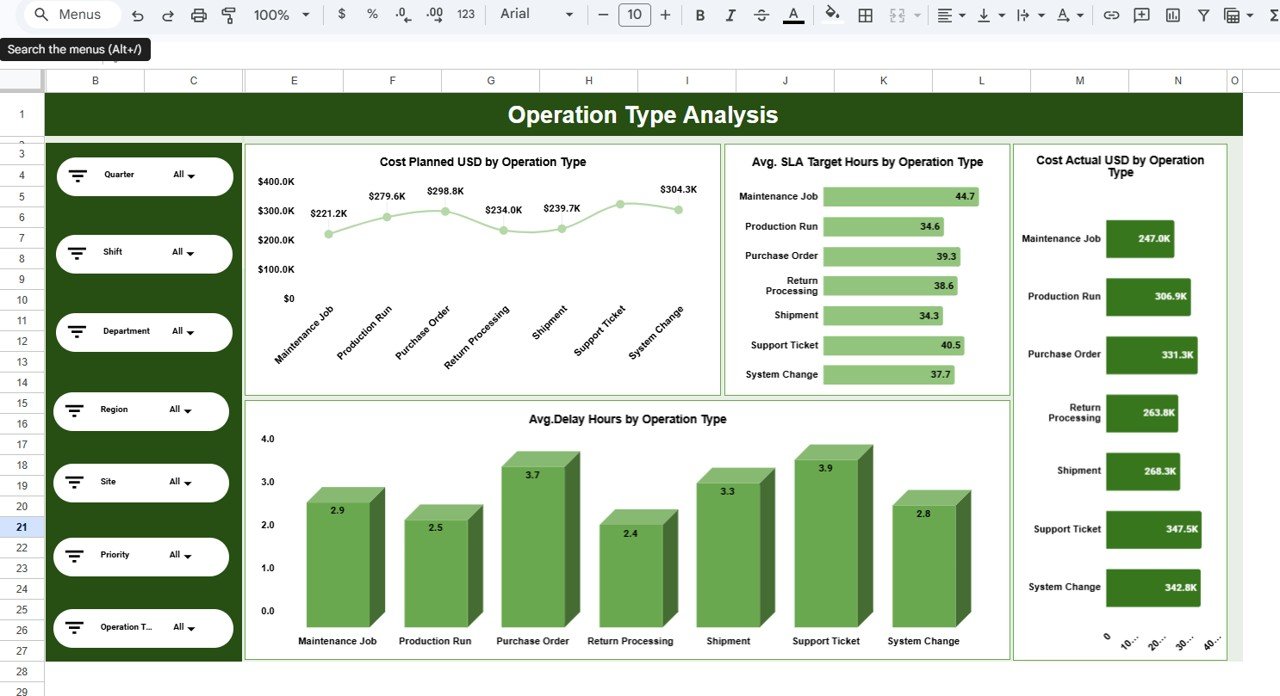Undo the last action

[137, 15]
